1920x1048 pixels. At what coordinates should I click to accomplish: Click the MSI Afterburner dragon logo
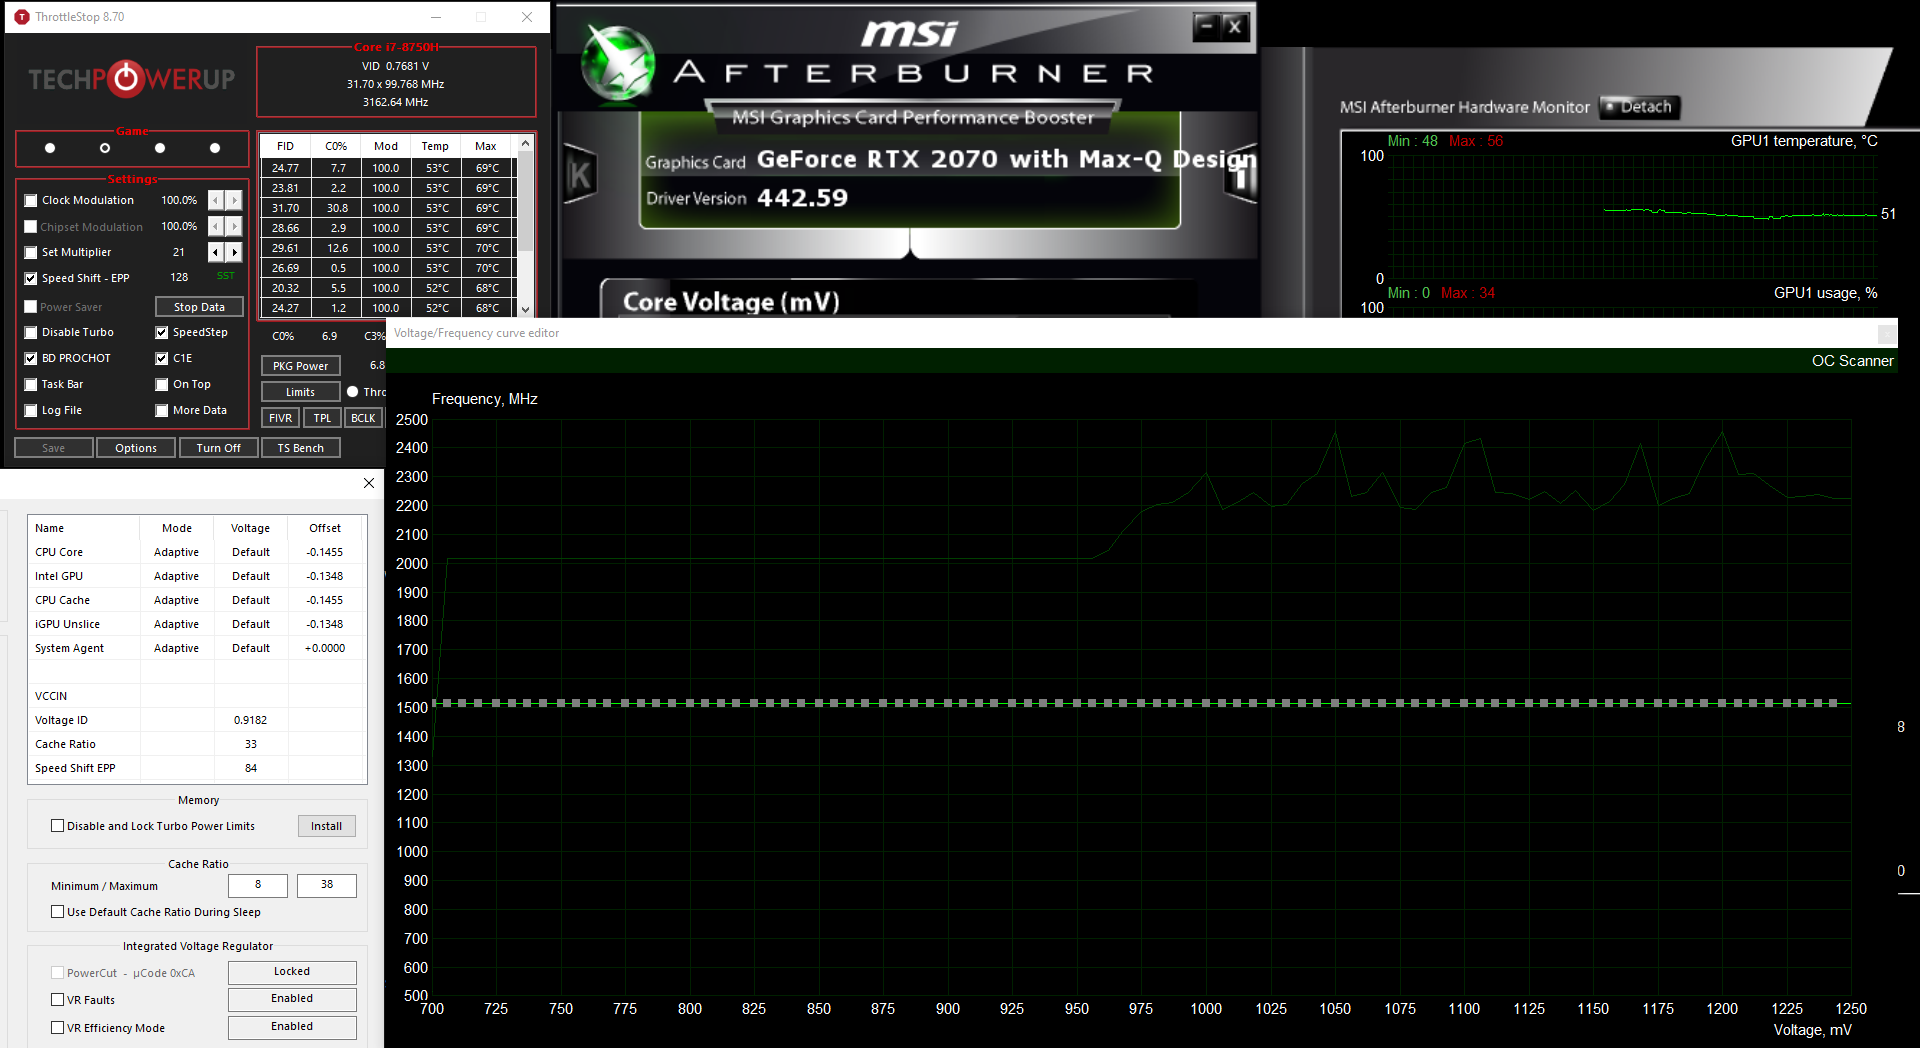tap(619, 64)
